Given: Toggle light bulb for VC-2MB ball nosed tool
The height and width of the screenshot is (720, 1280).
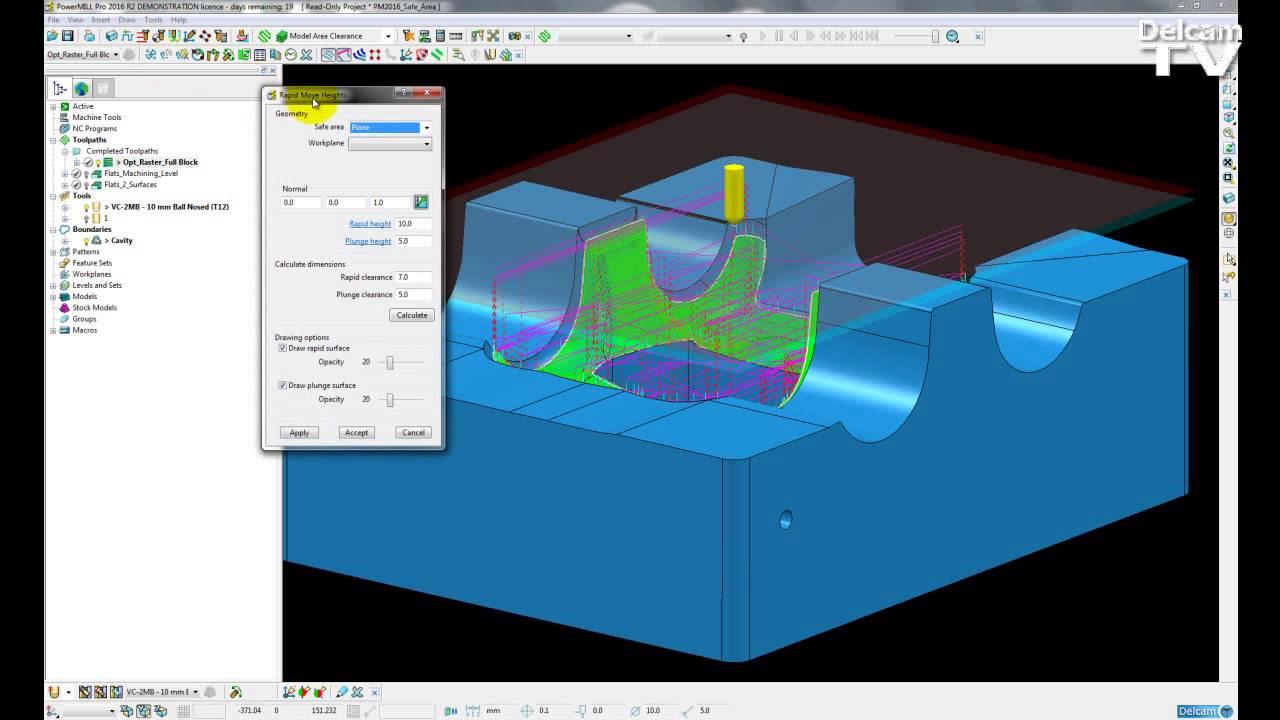Looking at the screenshot, I should tap(86, 207).
